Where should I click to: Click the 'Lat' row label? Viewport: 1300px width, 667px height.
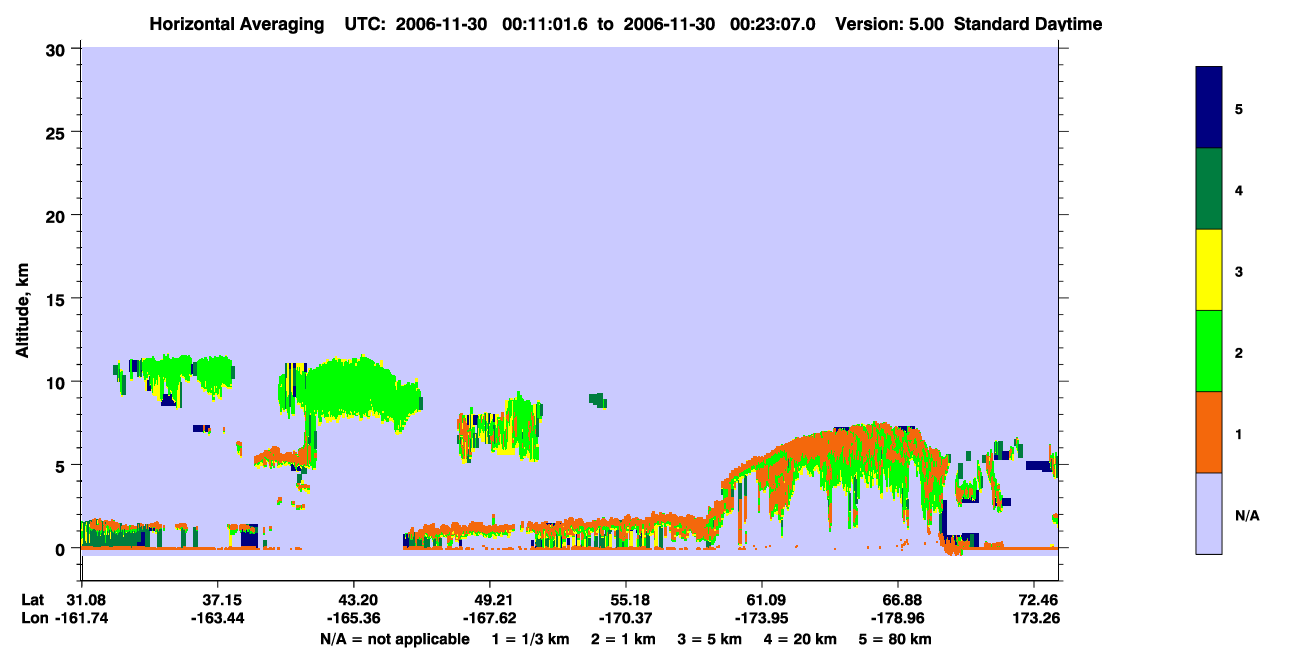click(32, 600)
